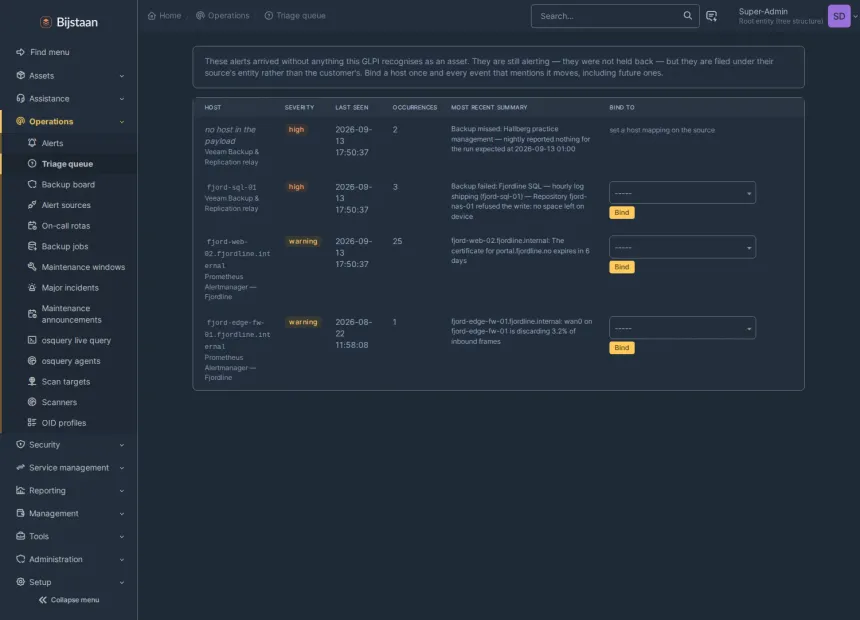Expand the Management menu chevron
Image resolution: width=860 pixels, height=620 pixels.
(122, 514)
